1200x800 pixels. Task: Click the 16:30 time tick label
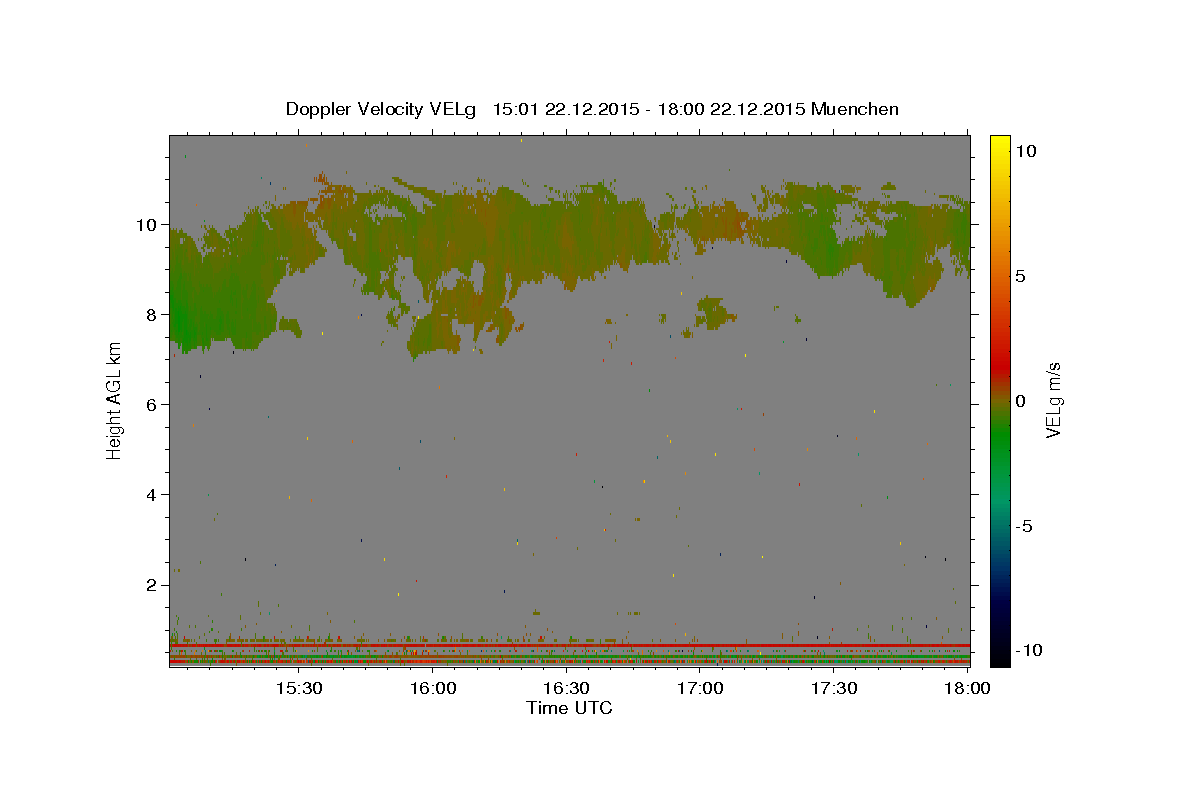[x=567, y=688]
